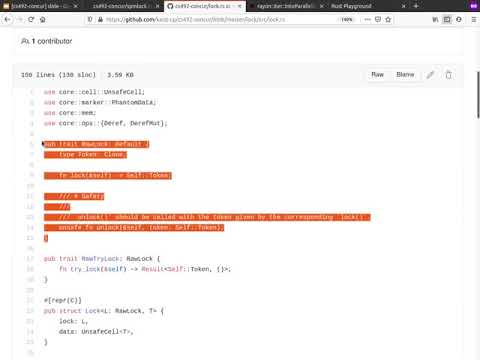Click the browser forward arrow
The height and width of the screenshot is (360, 480).
[20, 20]
